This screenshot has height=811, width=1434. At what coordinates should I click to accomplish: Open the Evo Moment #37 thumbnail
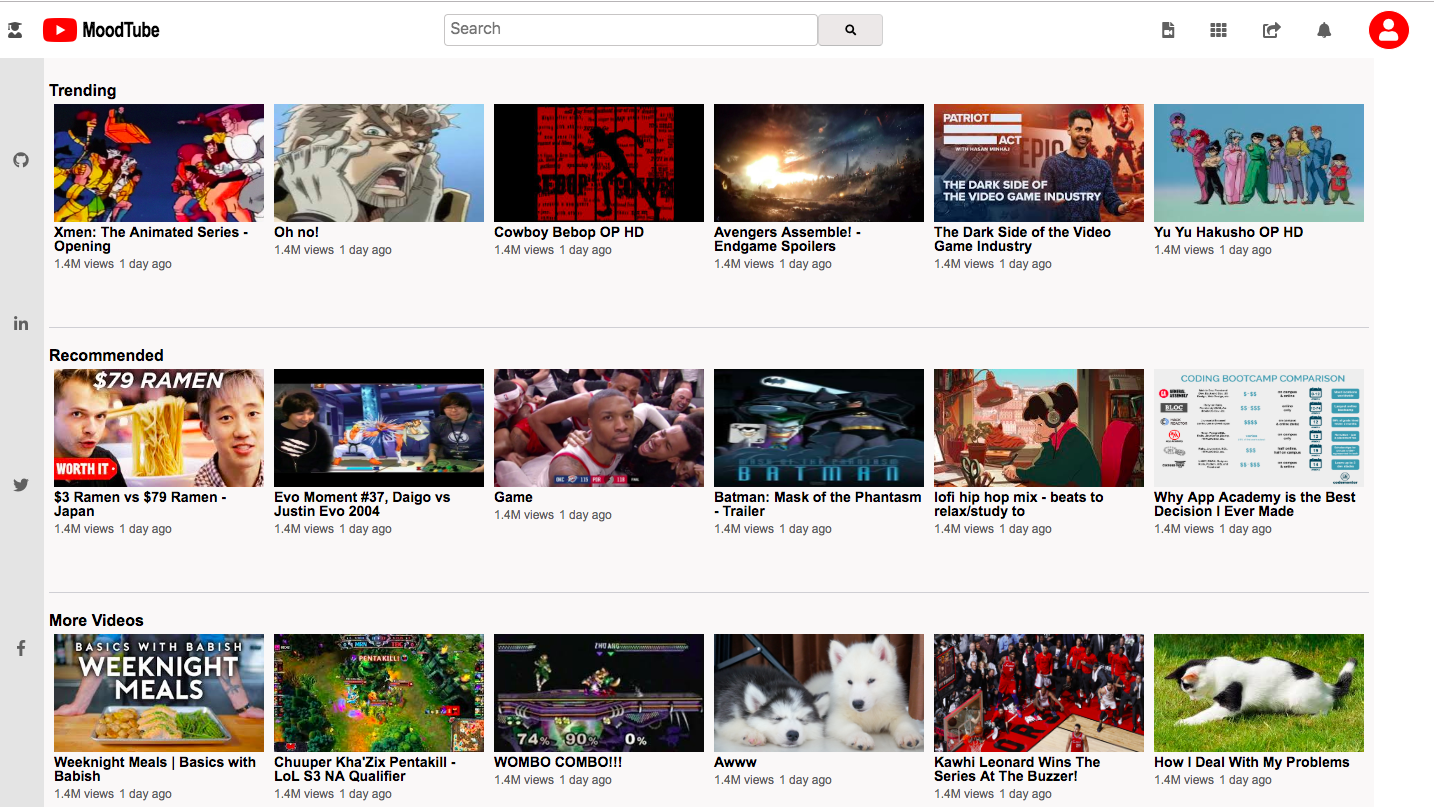point(379,428)
